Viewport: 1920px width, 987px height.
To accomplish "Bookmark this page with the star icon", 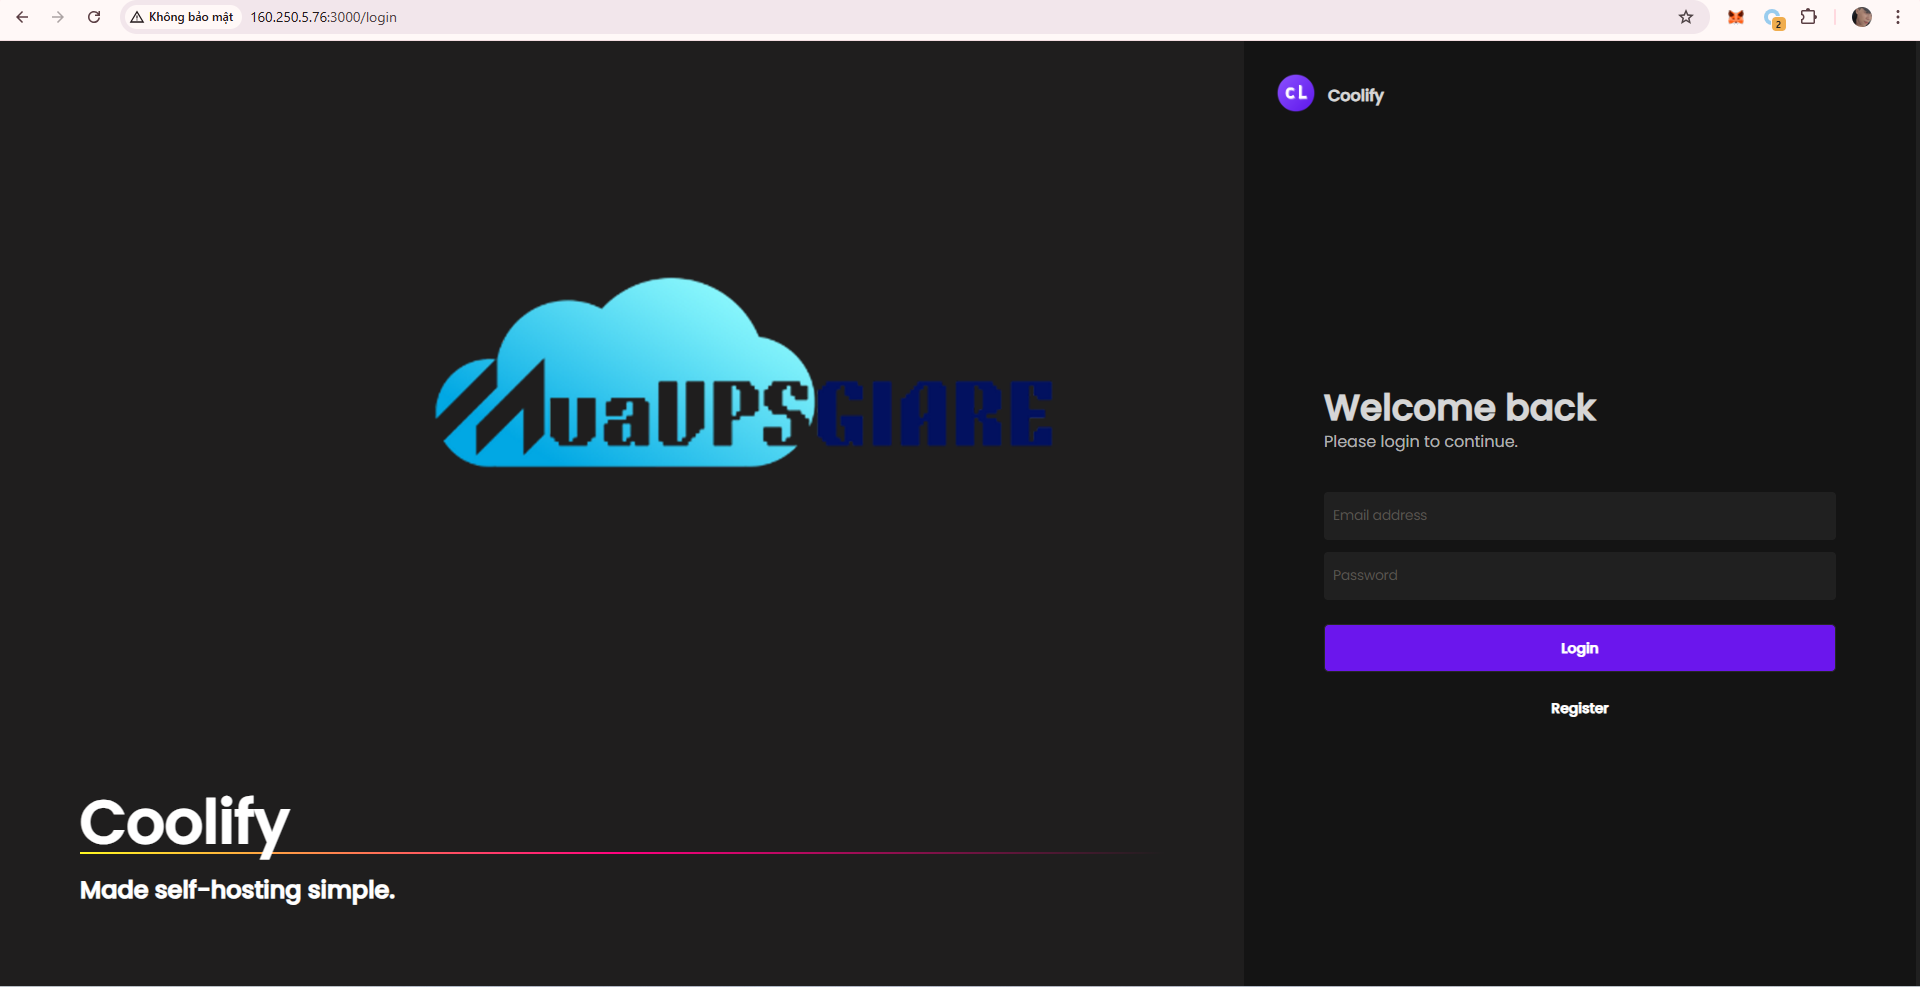I will point(1686,17).
